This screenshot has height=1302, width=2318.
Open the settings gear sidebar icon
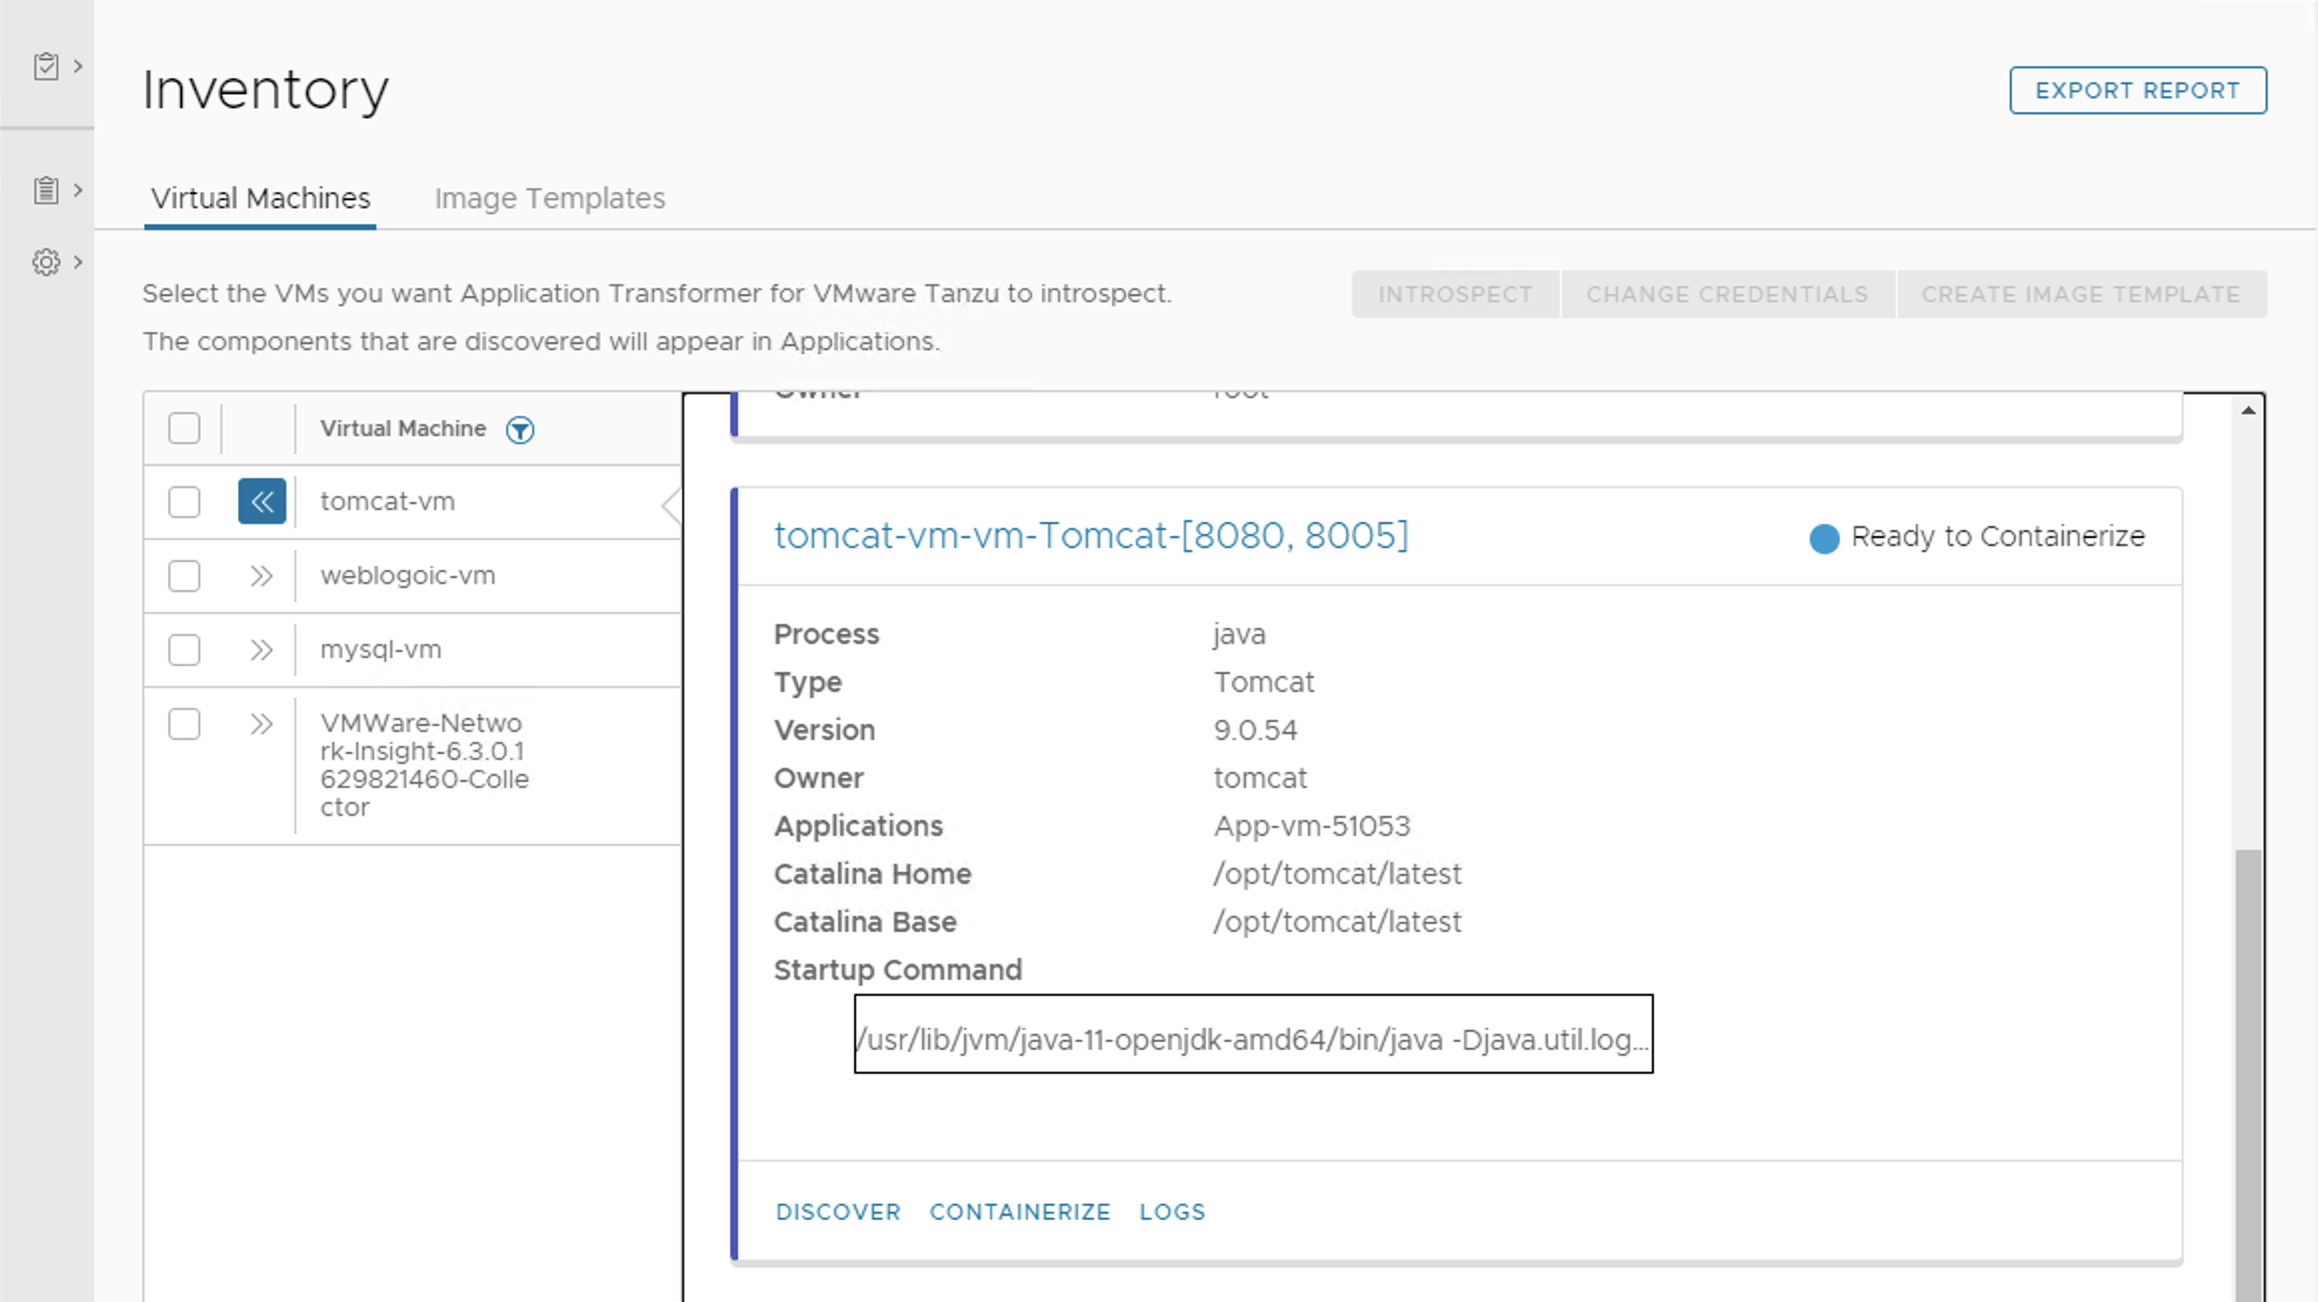click(46, 262)
